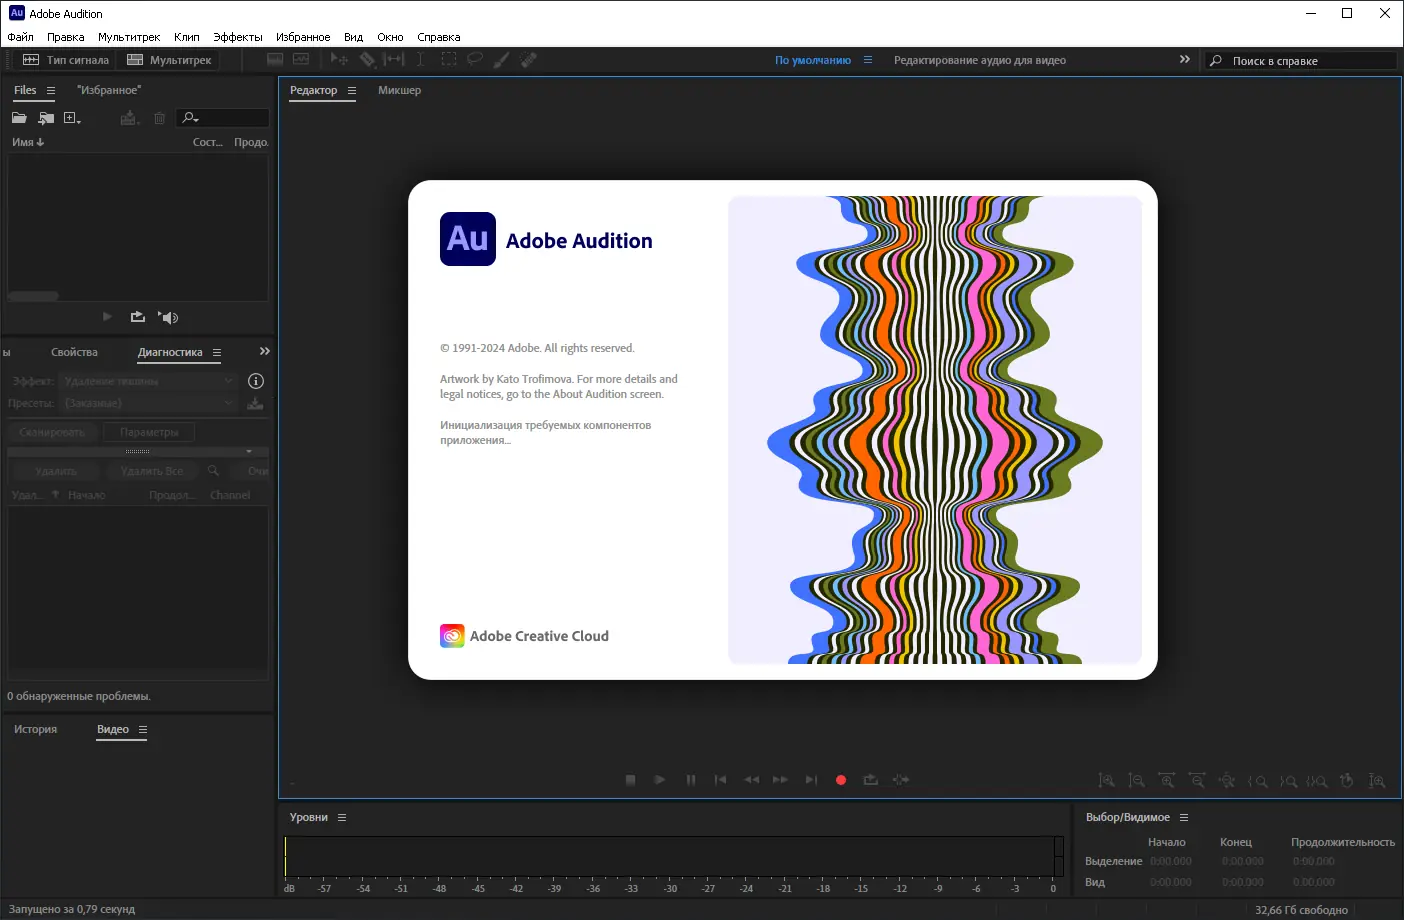Toggle Loop Playback in the Files panel
This screenshot has height=920, width=1404.
(137, 317)
